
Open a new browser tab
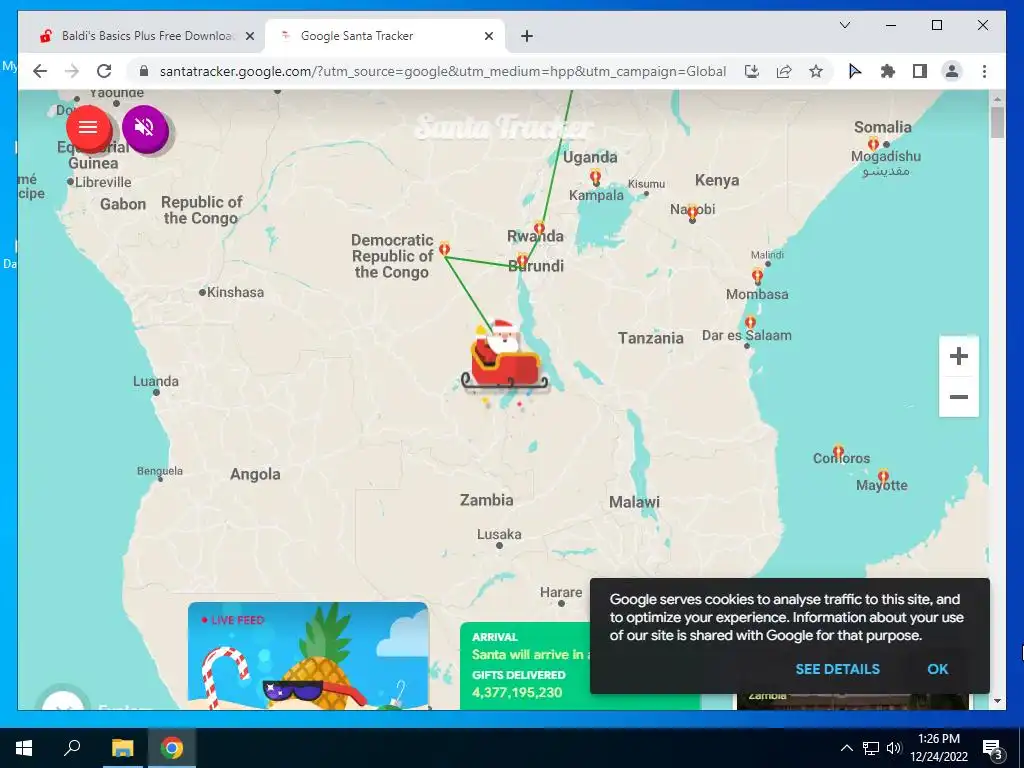(x=527, y=37)
